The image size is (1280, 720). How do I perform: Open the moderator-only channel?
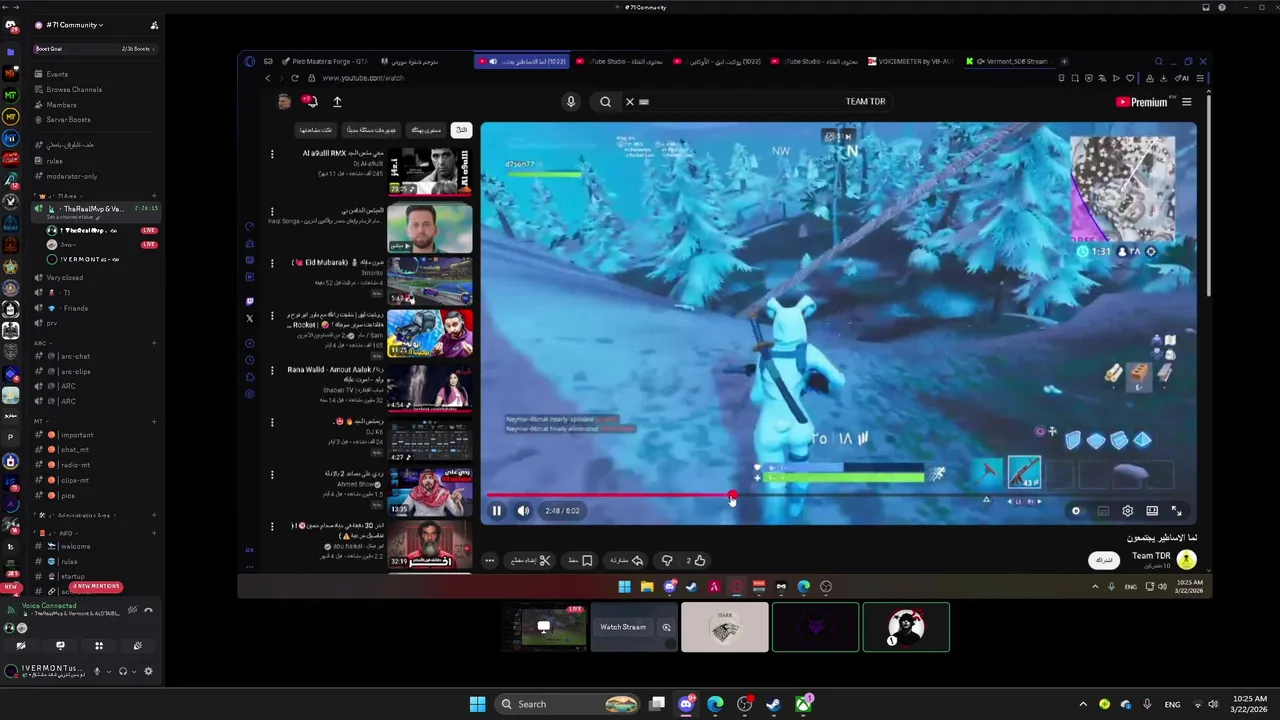[95, 176]
